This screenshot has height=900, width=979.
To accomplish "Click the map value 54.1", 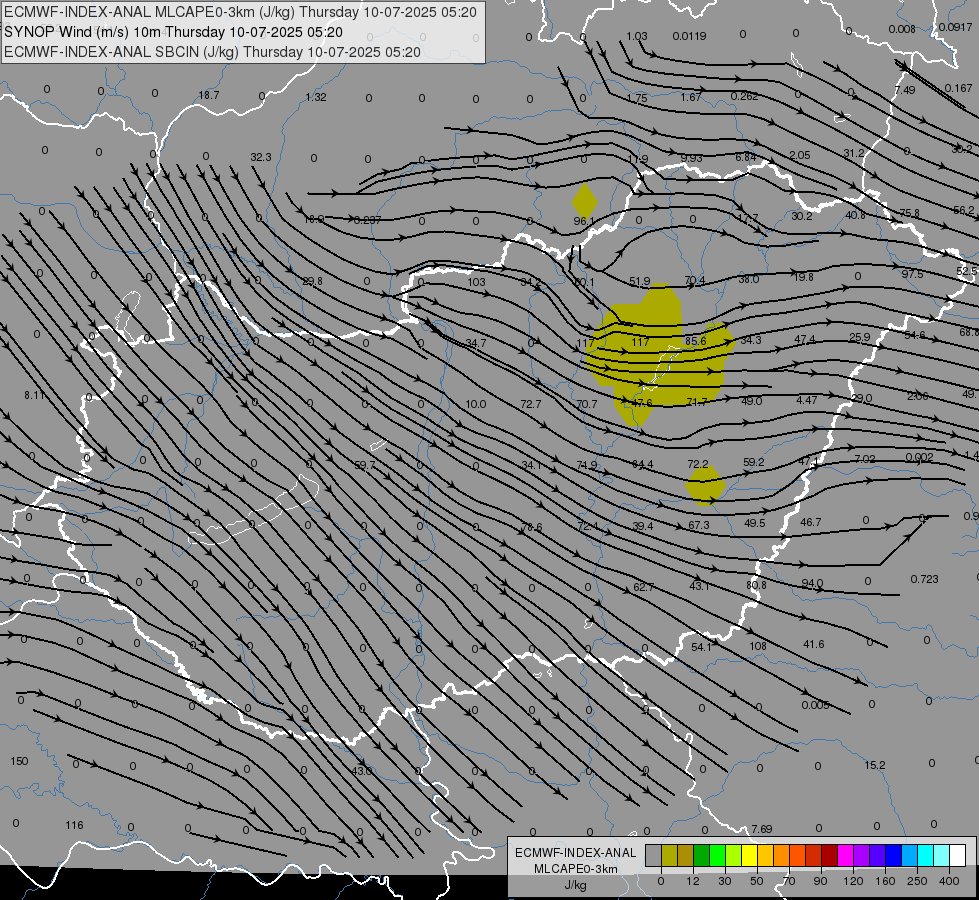I will coord(701,647).
